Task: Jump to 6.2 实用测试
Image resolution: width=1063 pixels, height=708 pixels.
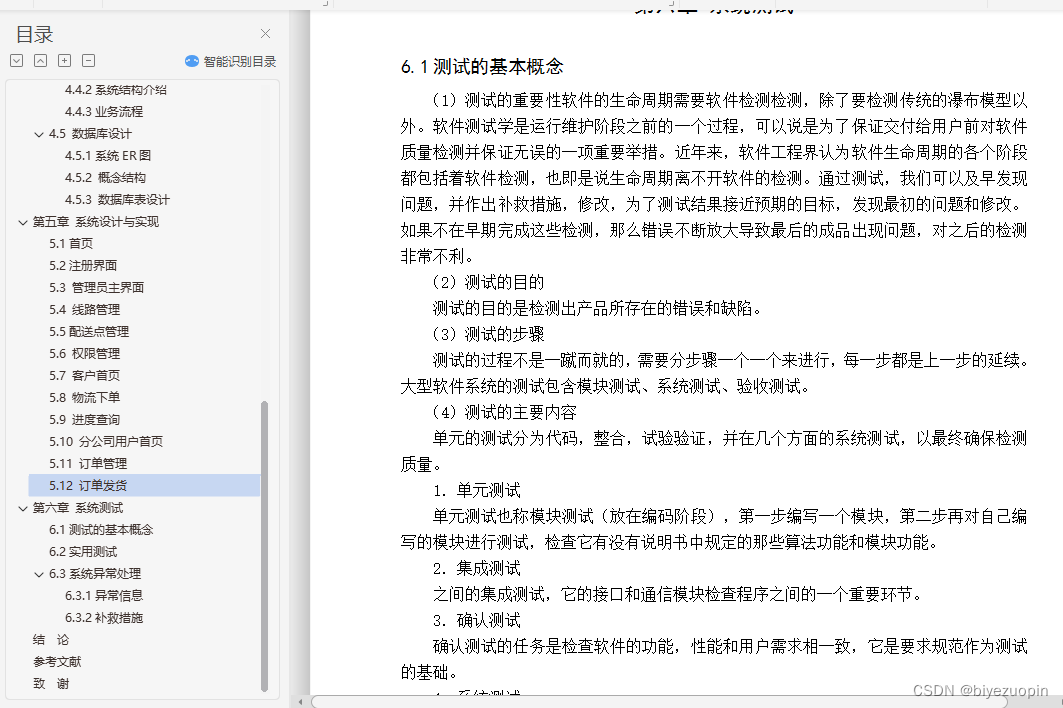Action: [x=83, y=551]
